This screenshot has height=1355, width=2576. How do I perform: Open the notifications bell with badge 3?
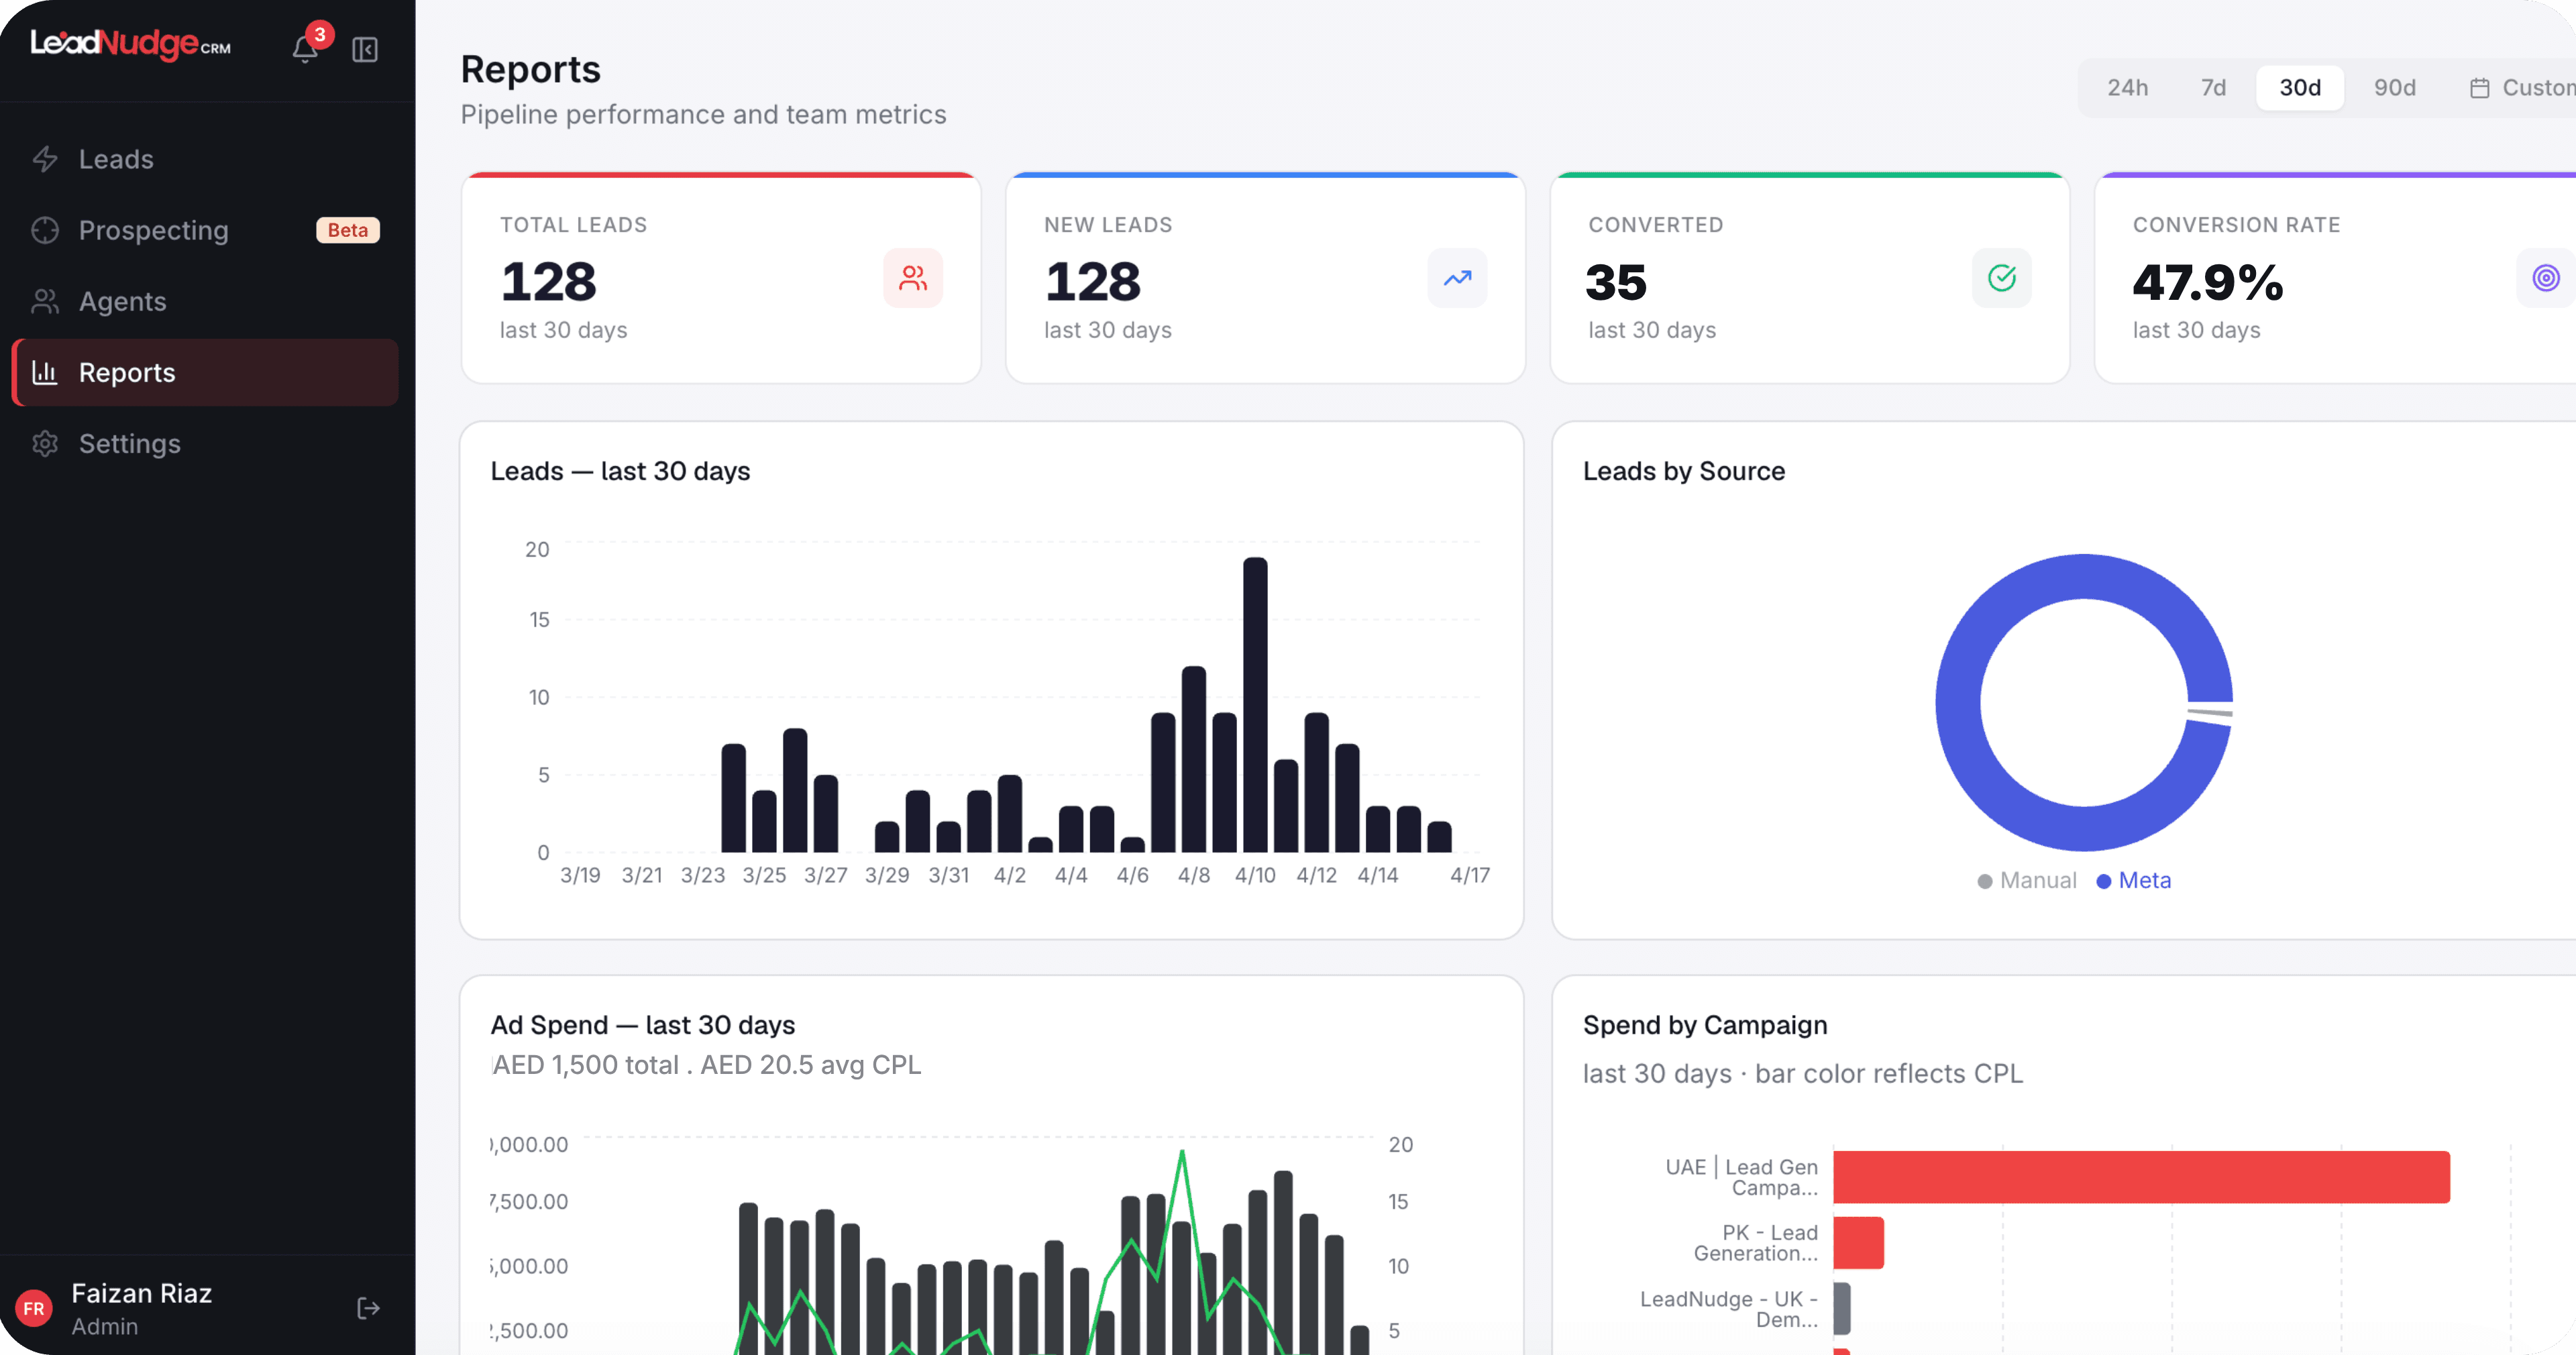coord(304,49)
